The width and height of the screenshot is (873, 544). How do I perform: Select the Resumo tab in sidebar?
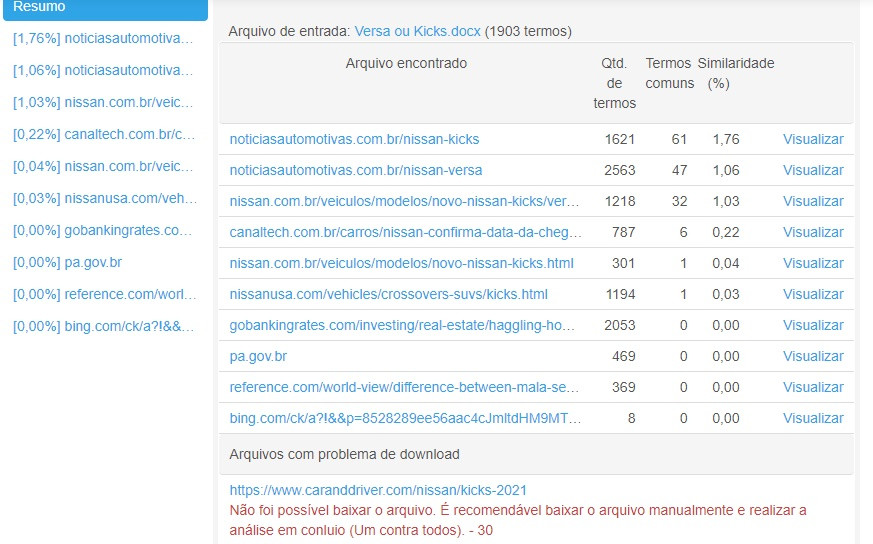pos(105,8)
